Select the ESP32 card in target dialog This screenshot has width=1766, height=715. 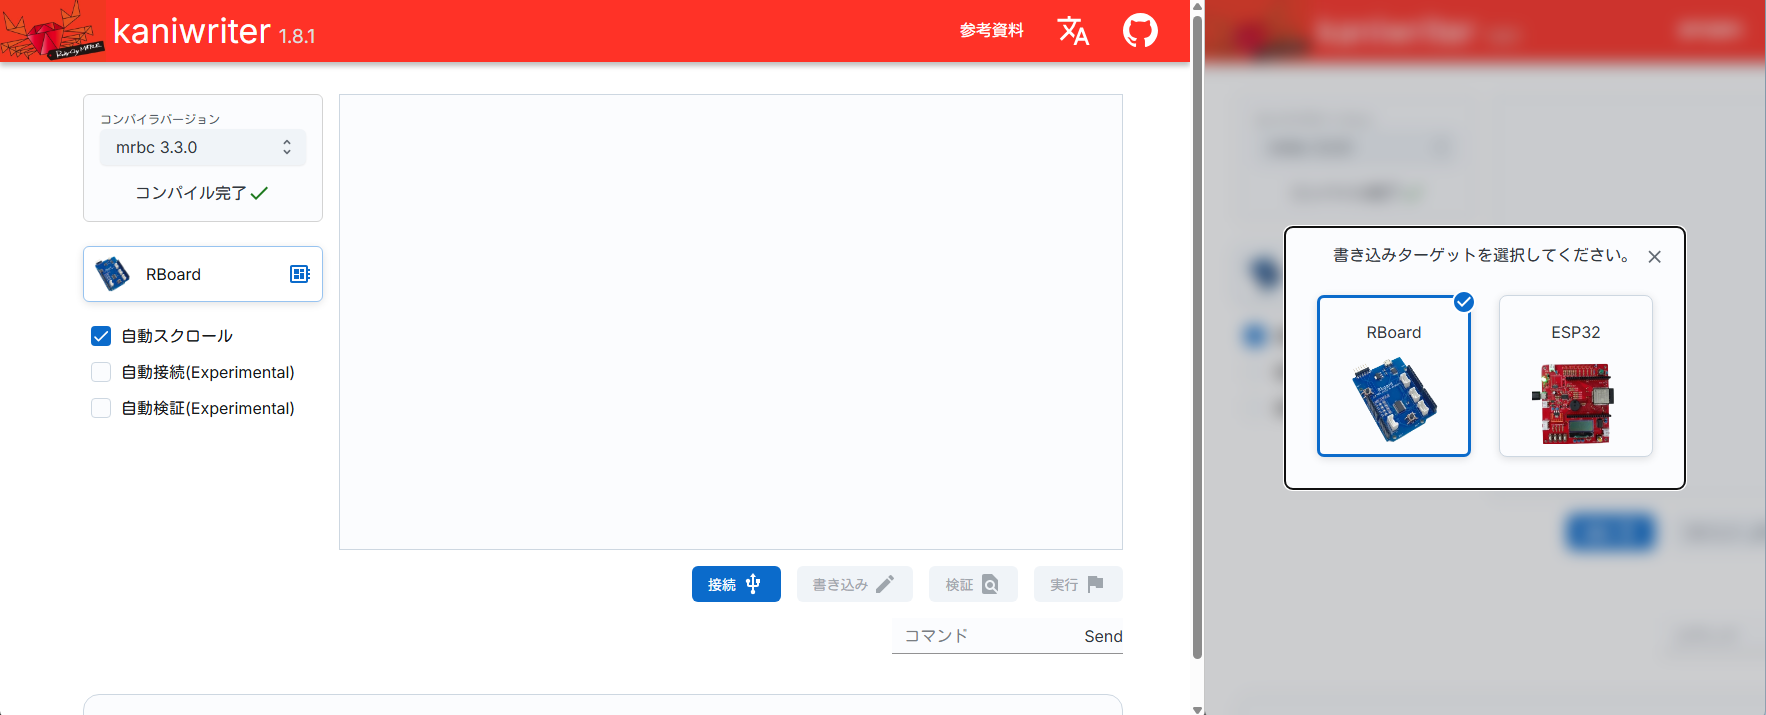(x=1576, y=376)
